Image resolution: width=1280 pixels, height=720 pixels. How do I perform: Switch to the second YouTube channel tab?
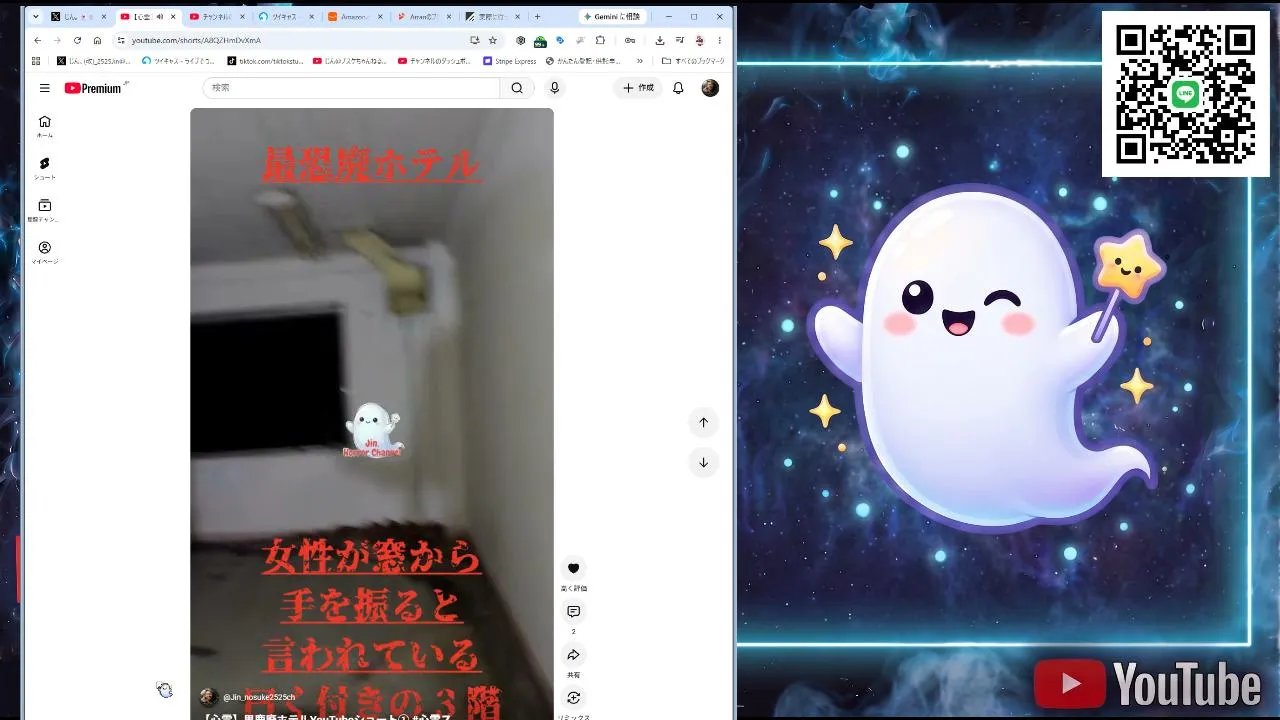tap(216, 17)
